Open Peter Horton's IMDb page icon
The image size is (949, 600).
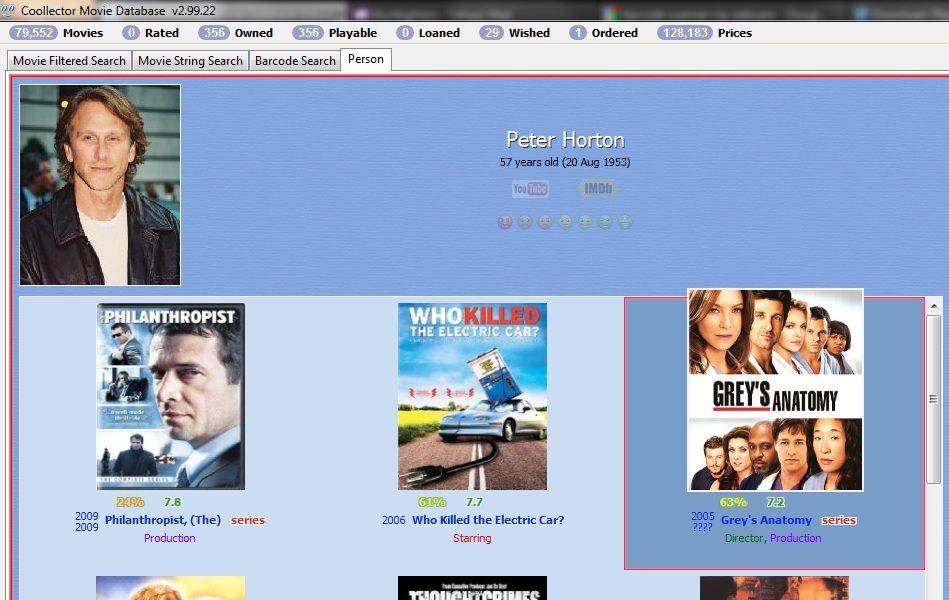tap(598, 189)
